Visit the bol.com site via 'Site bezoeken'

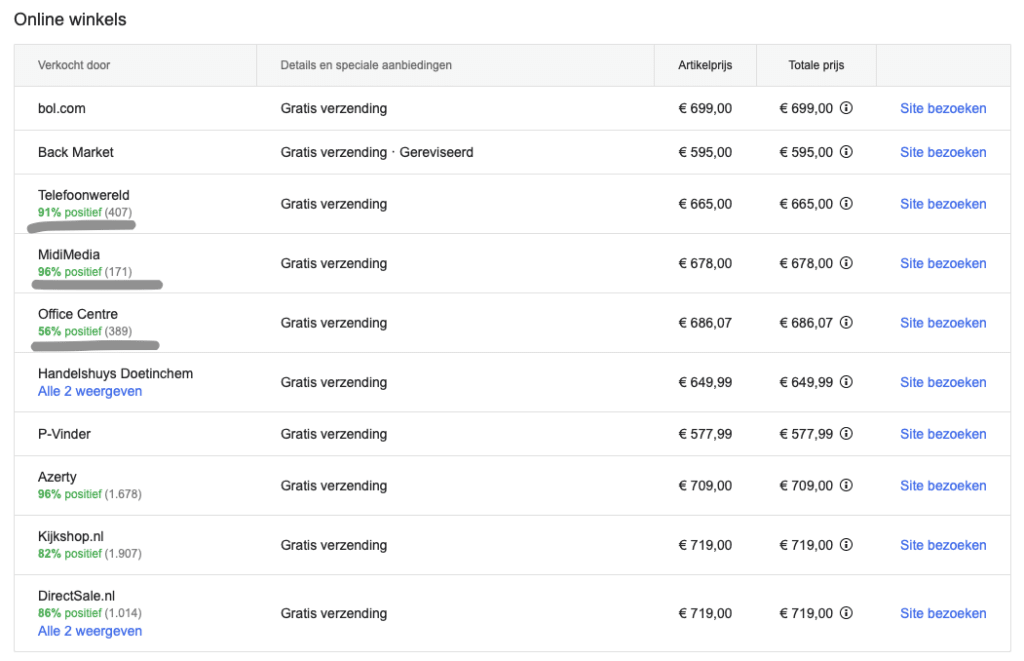pos(943,109)
